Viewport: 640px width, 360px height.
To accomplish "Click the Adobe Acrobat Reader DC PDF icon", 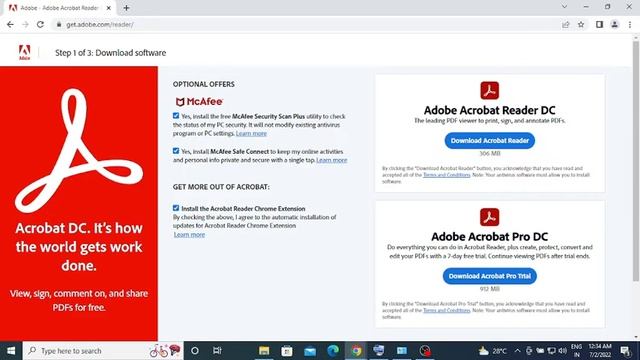I will coord(489,91).
